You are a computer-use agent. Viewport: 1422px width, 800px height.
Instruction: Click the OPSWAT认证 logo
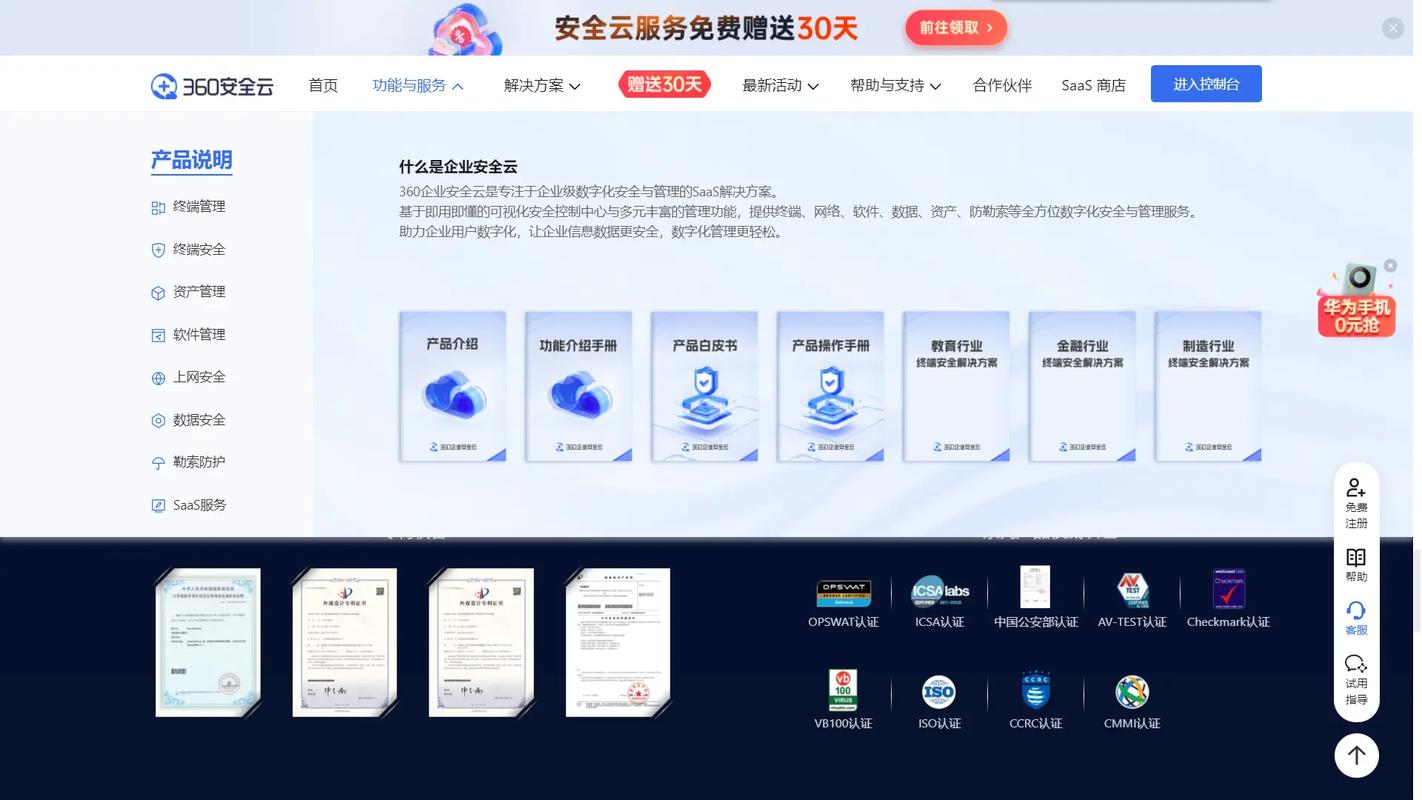(844, 594)
